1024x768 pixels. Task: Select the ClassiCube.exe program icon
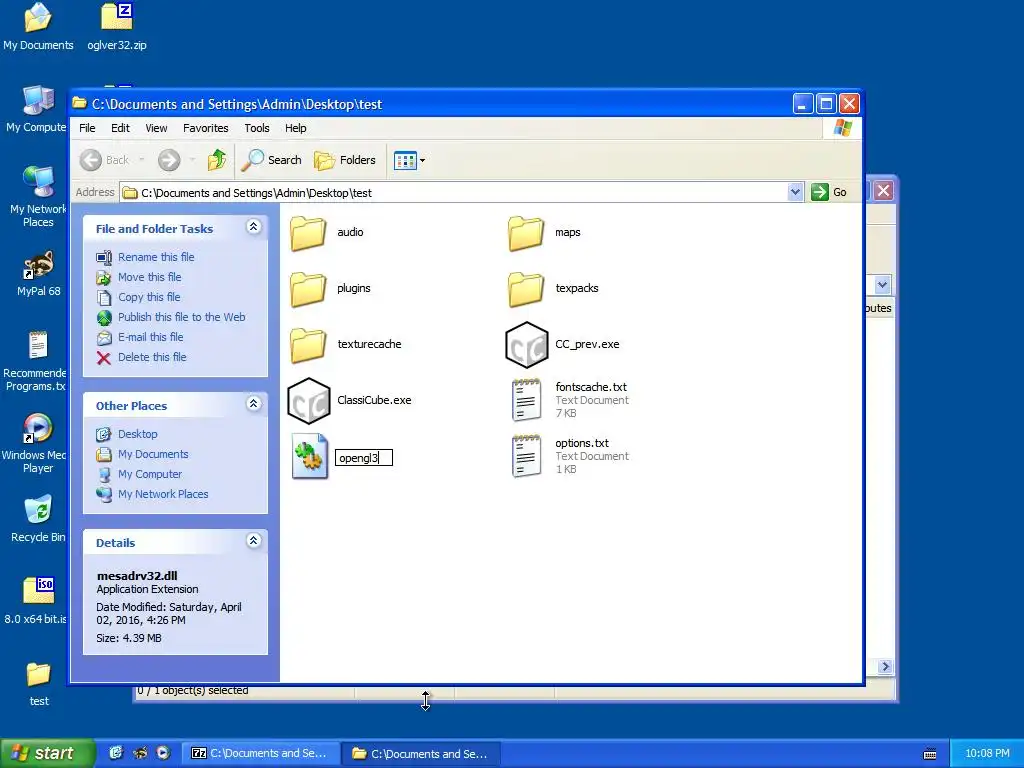coord(308,401)
